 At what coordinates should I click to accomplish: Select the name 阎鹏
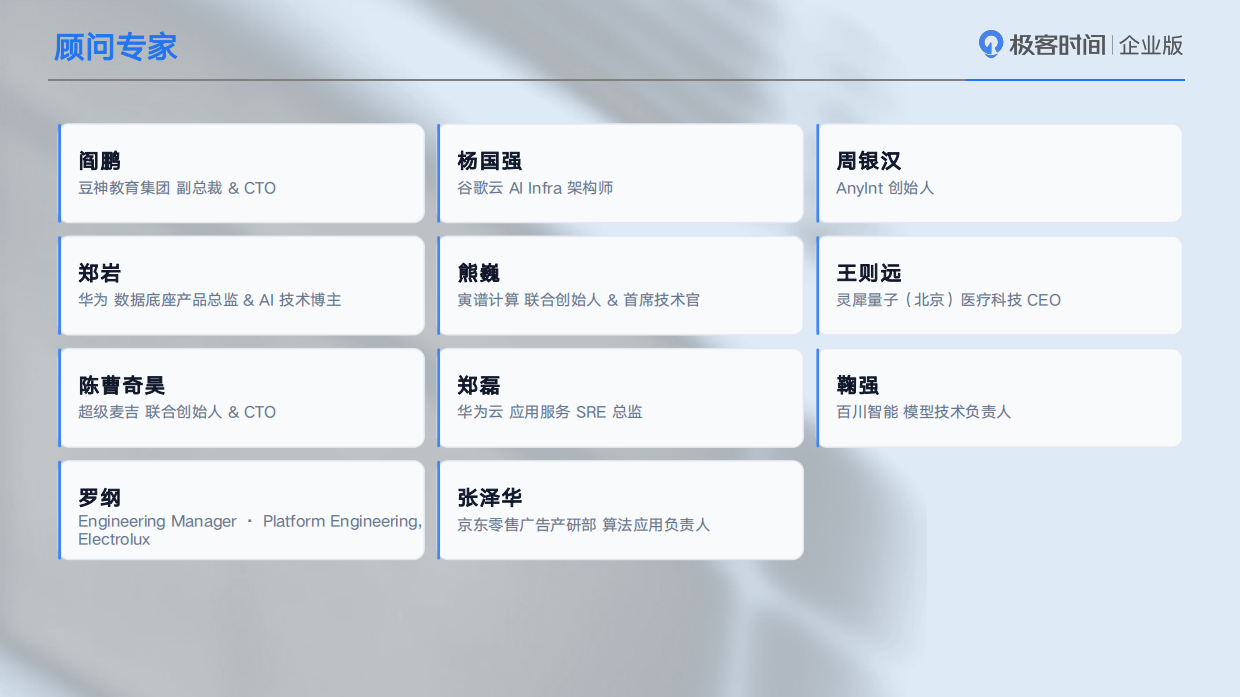click(x=100, y=161)
